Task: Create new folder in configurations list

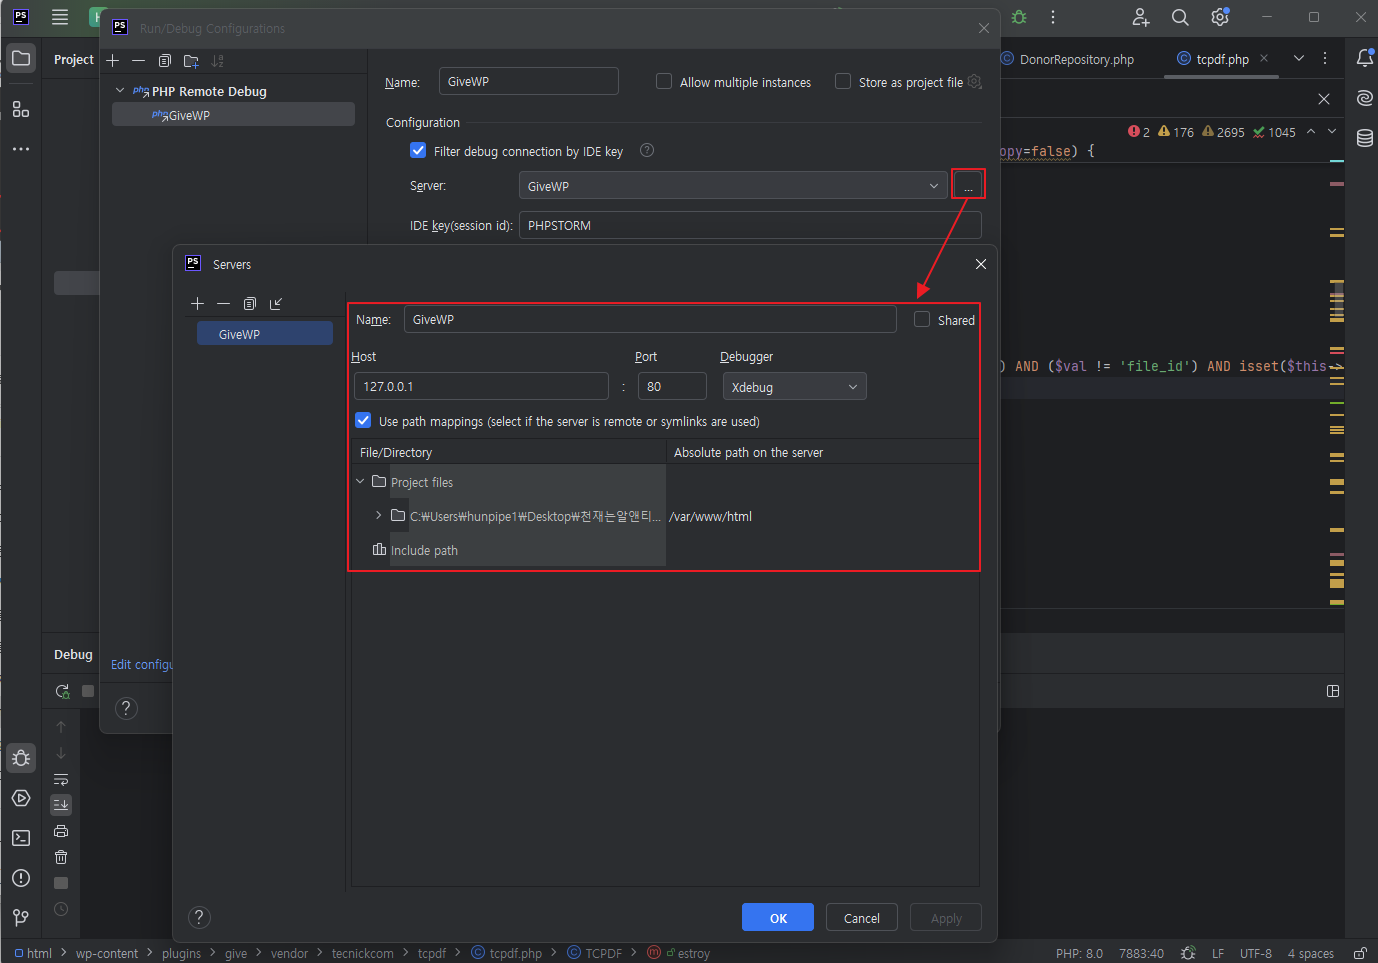Action: pos(191,61)
